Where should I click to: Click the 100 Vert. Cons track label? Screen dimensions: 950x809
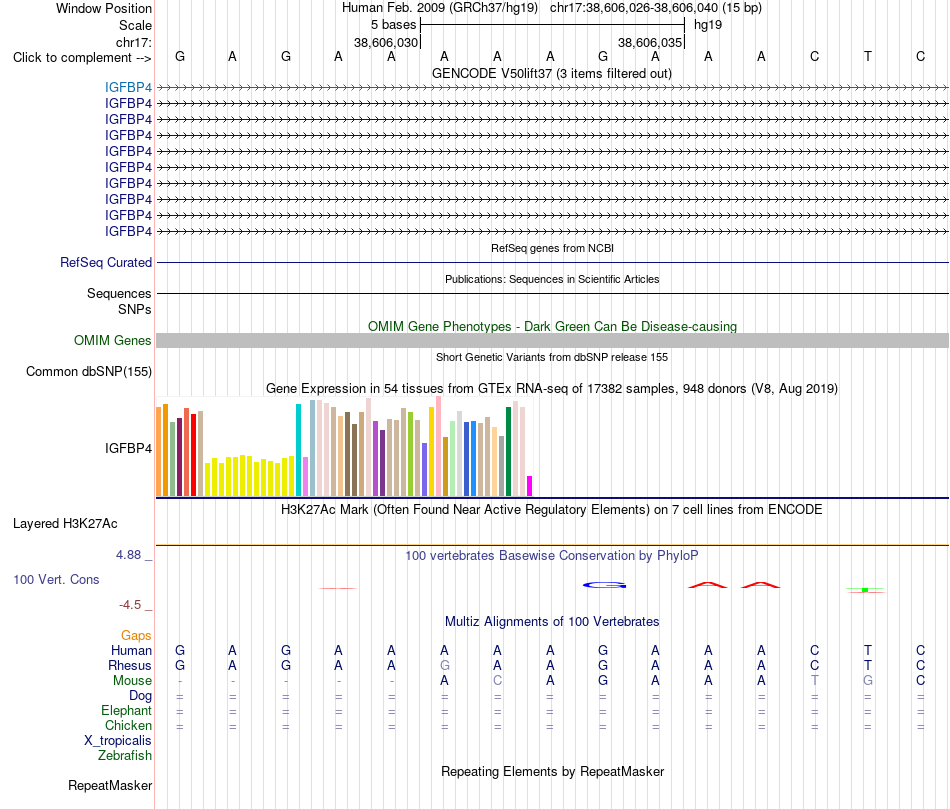56,579
